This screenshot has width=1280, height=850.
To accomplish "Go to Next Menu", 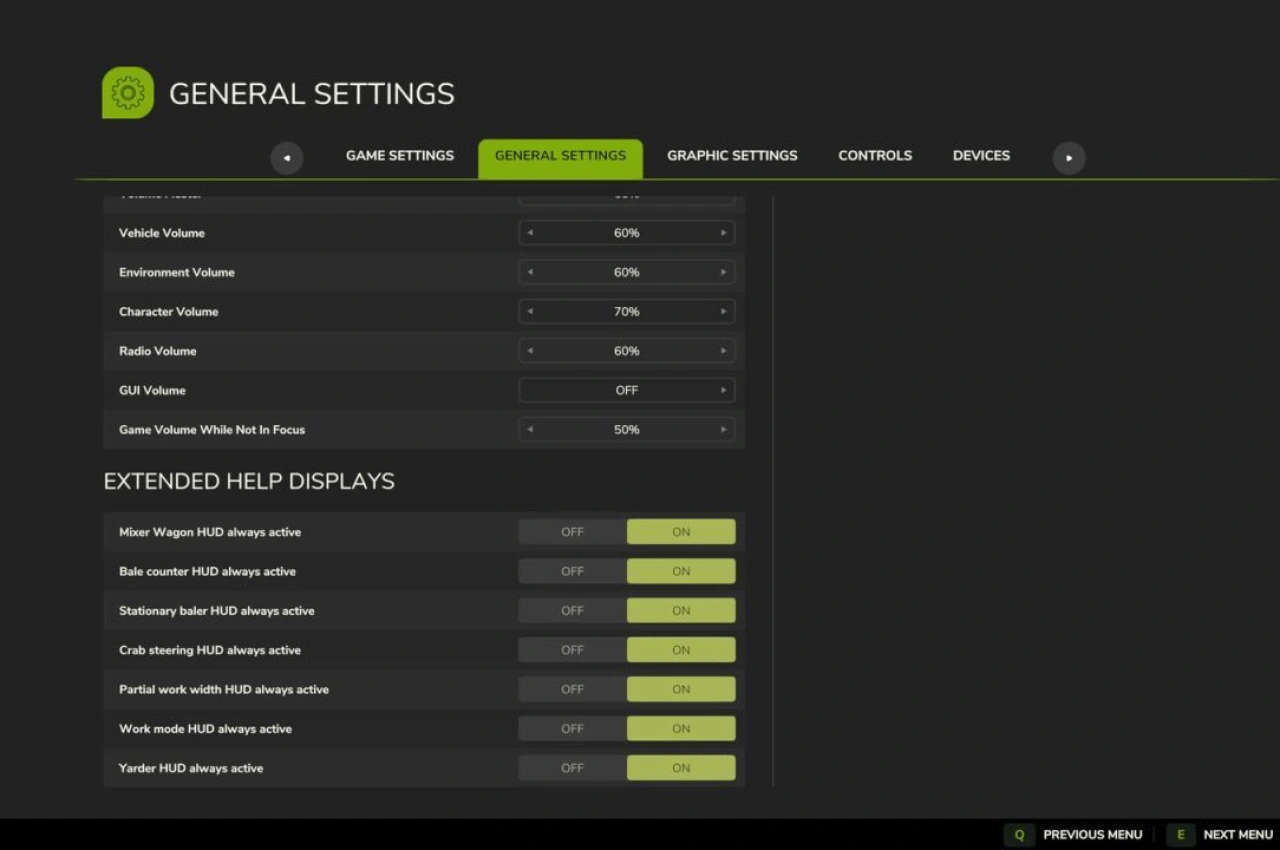I will [x=1238, y=834].
